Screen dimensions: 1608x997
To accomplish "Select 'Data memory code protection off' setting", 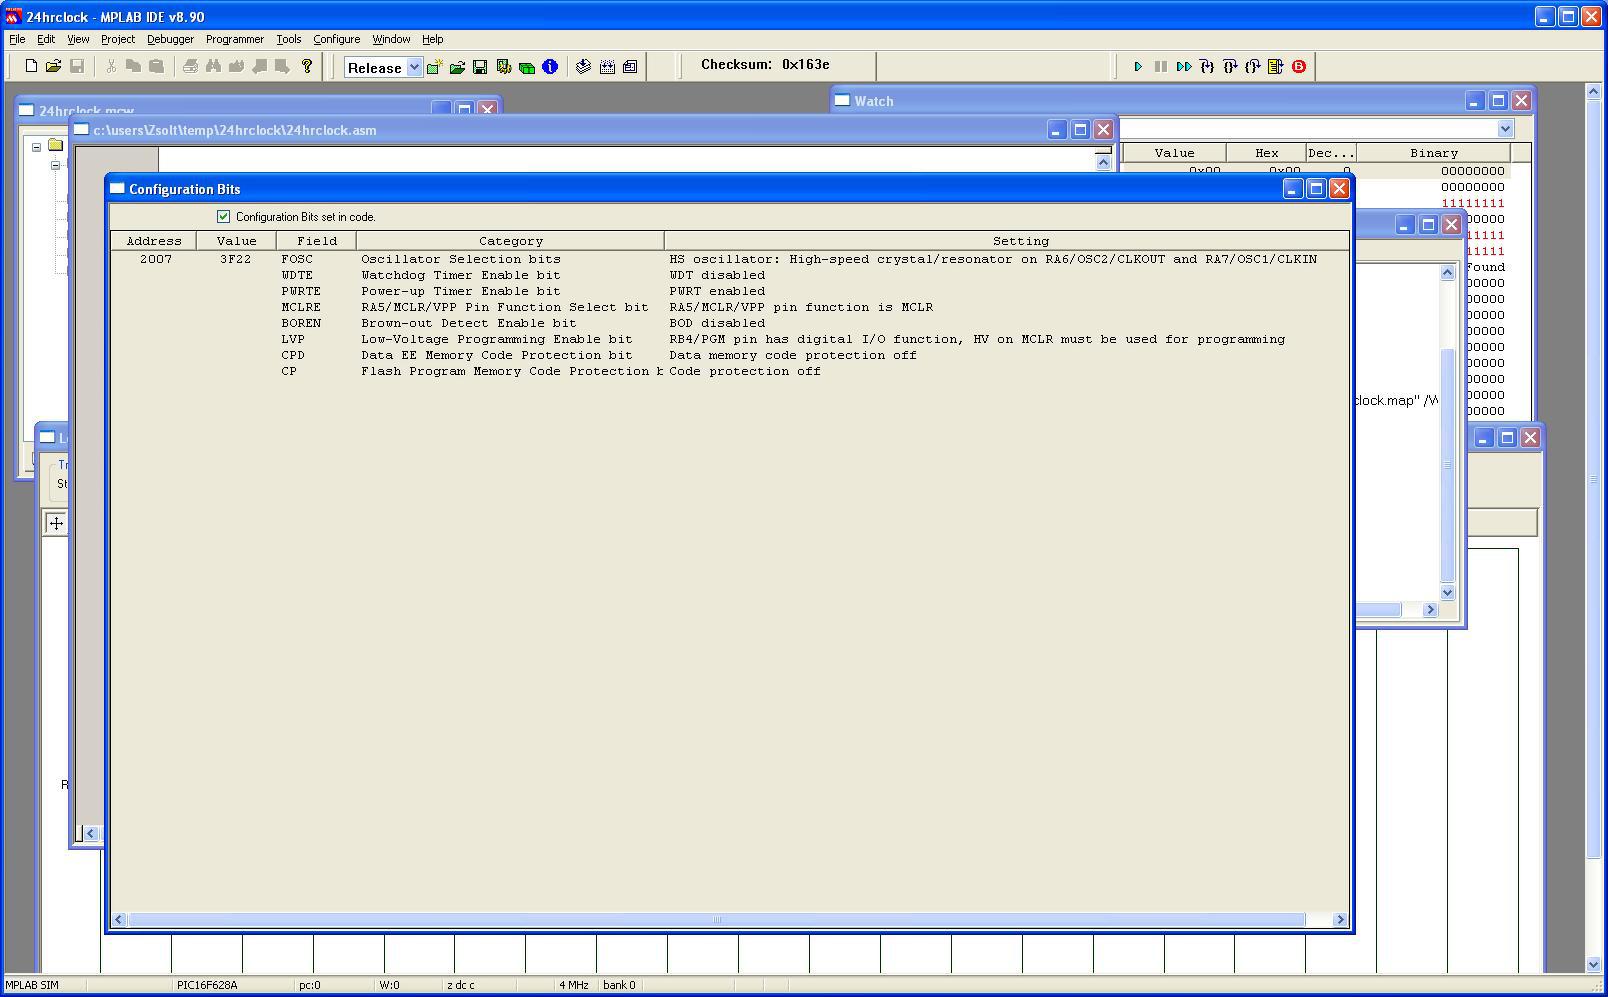I will pos(793,356).
